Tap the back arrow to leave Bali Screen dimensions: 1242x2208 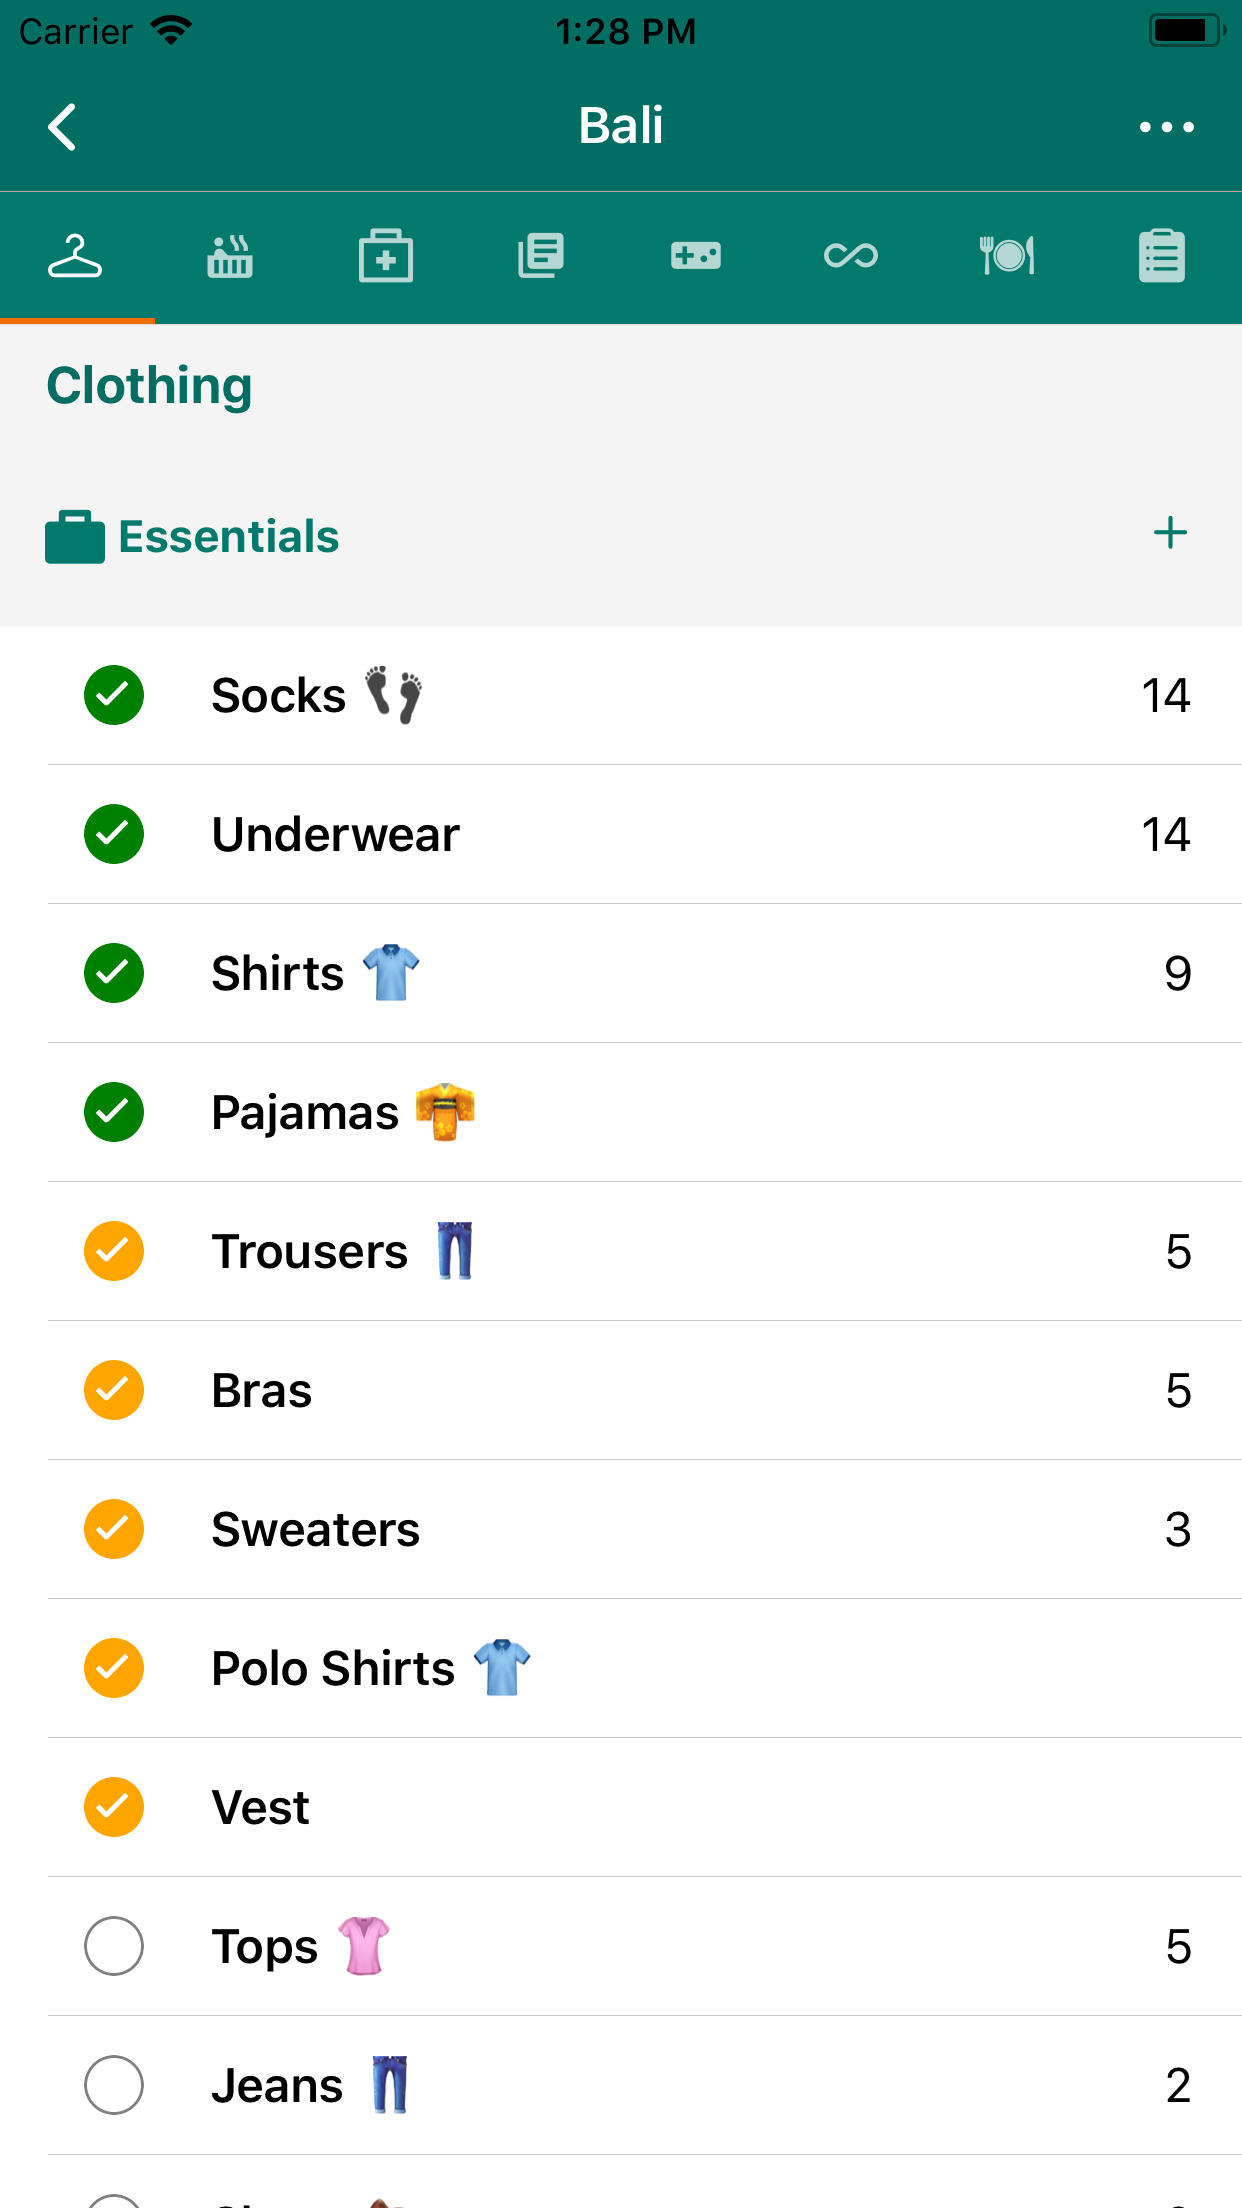[x=62, y=127]
